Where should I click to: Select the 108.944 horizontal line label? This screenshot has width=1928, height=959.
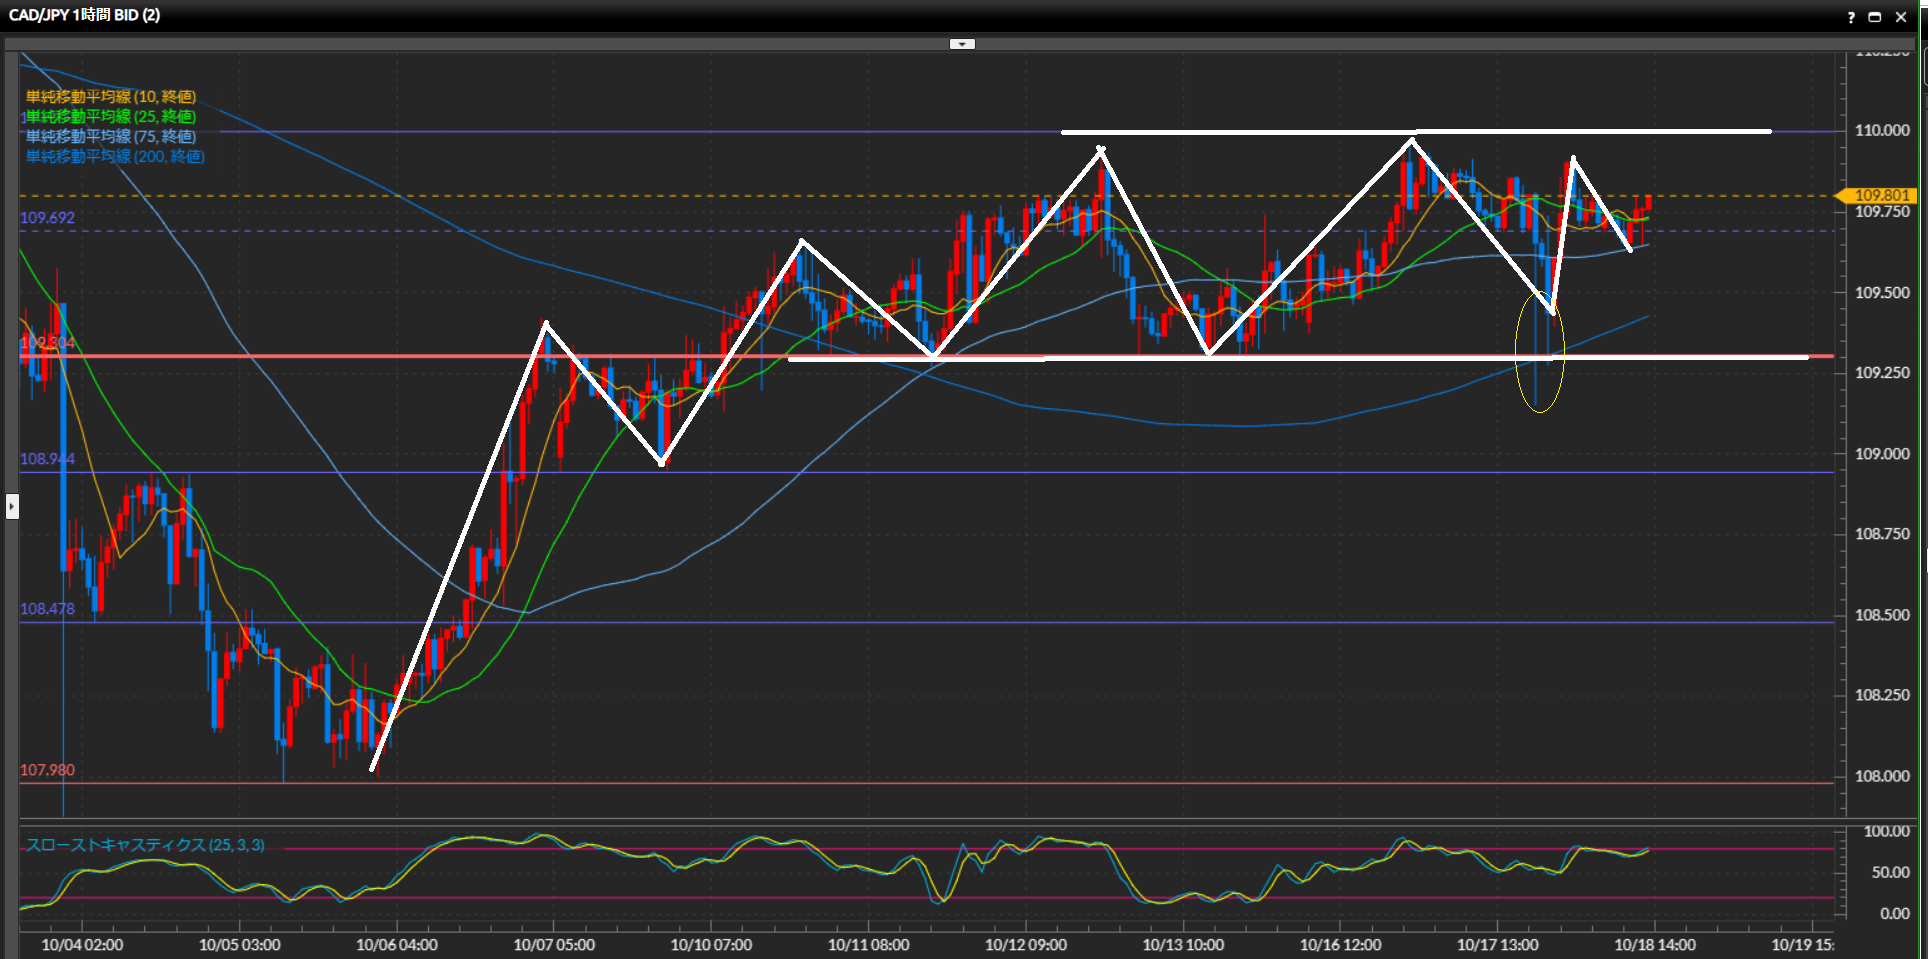[47, 459]
